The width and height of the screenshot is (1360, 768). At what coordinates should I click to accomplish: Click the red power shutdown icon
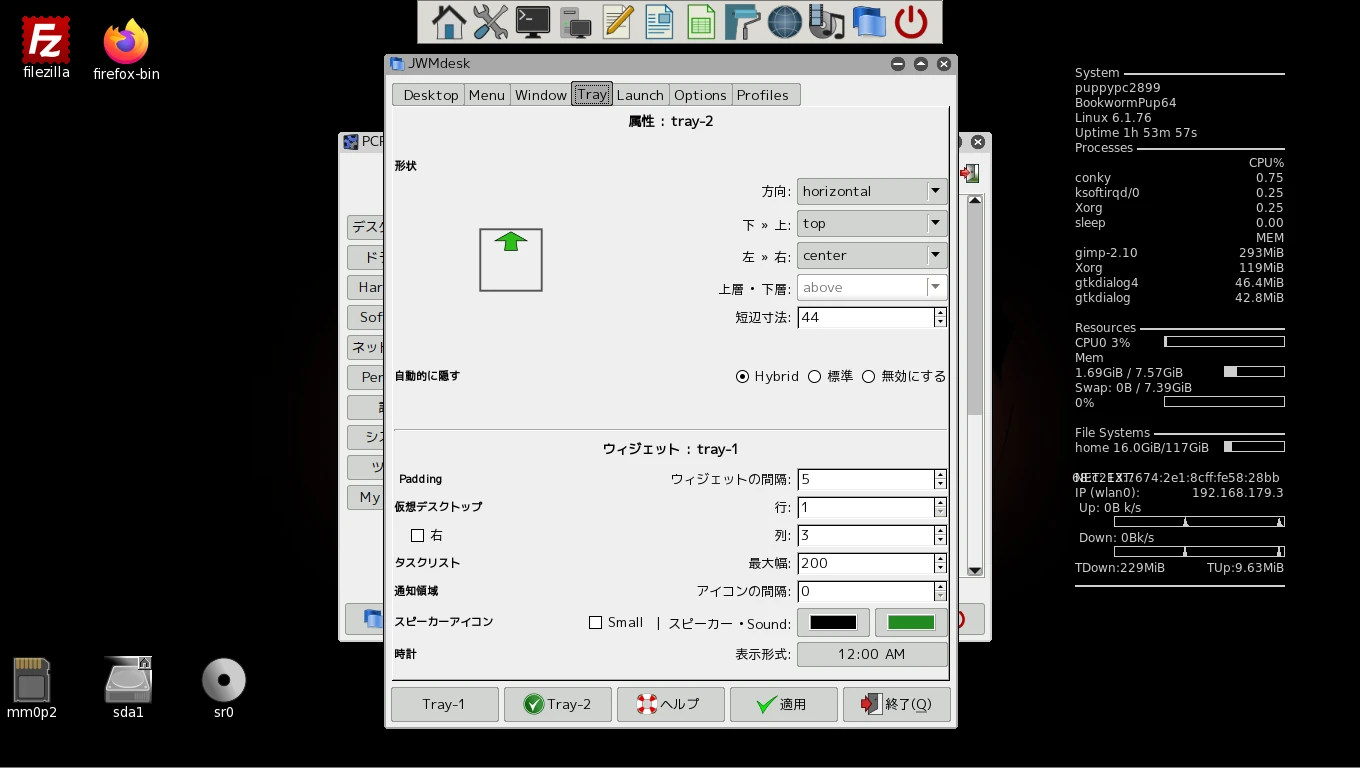tap(910, 22)
